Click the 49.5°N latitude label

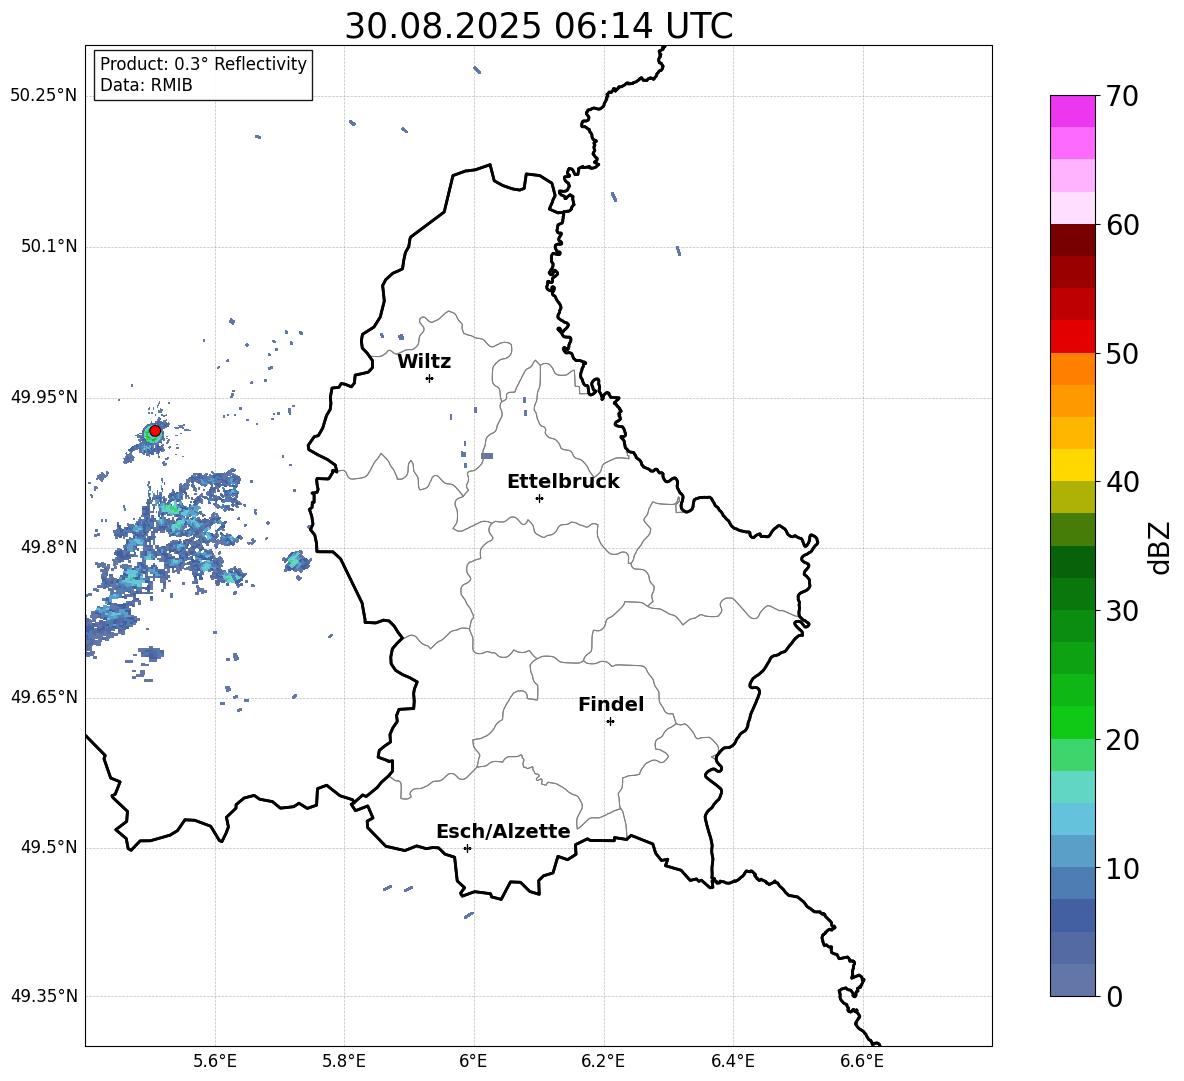pyautogui.click(x=48, y=847)
